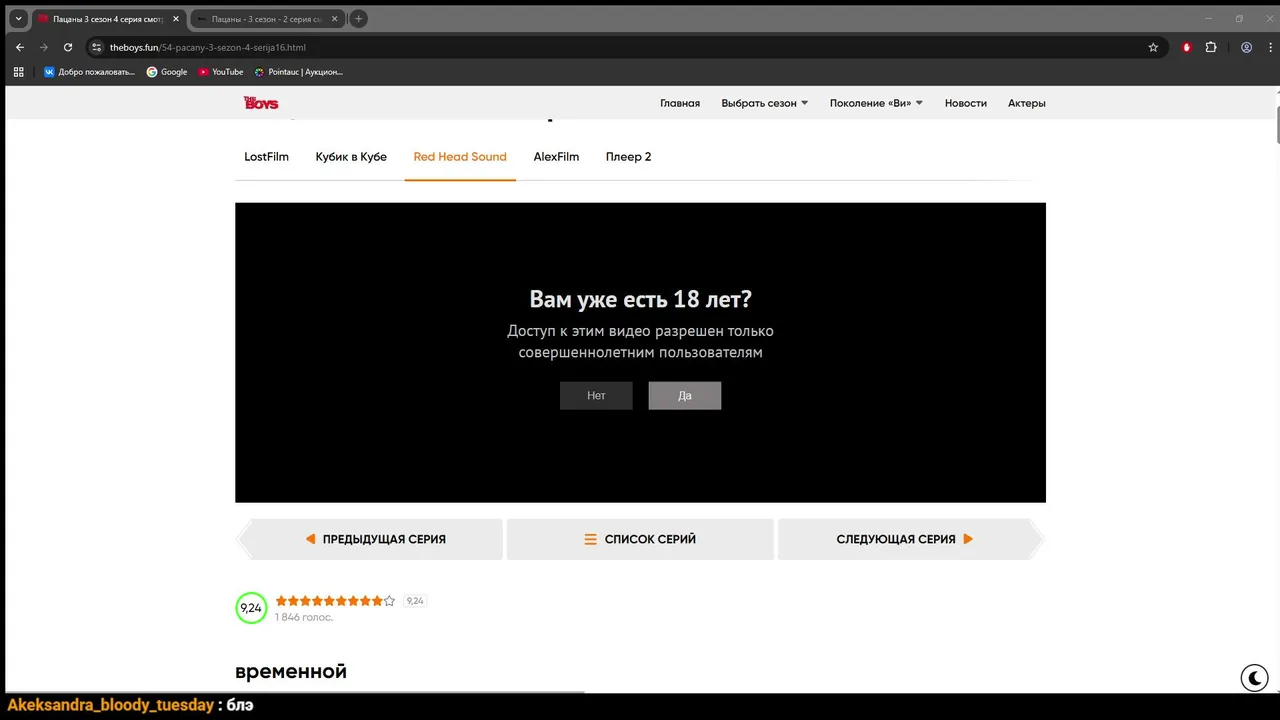This screenshot has width=1280, height=720.
Task: Close the 'Пацаны - 3 сезон - 2 серия' tab
Action: 333,19
